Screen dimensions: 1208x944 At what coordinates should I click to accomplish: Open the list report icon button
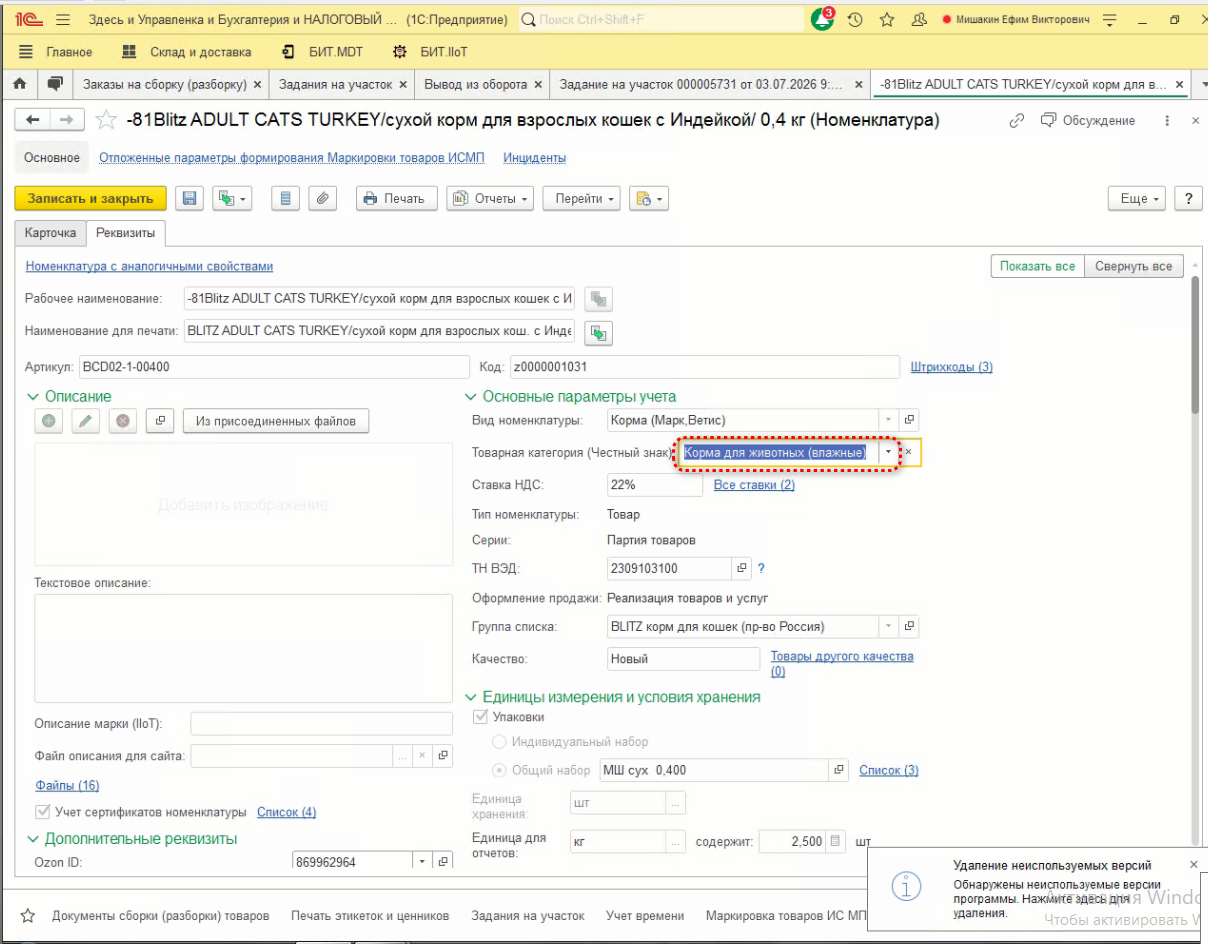tap(286, 198)
